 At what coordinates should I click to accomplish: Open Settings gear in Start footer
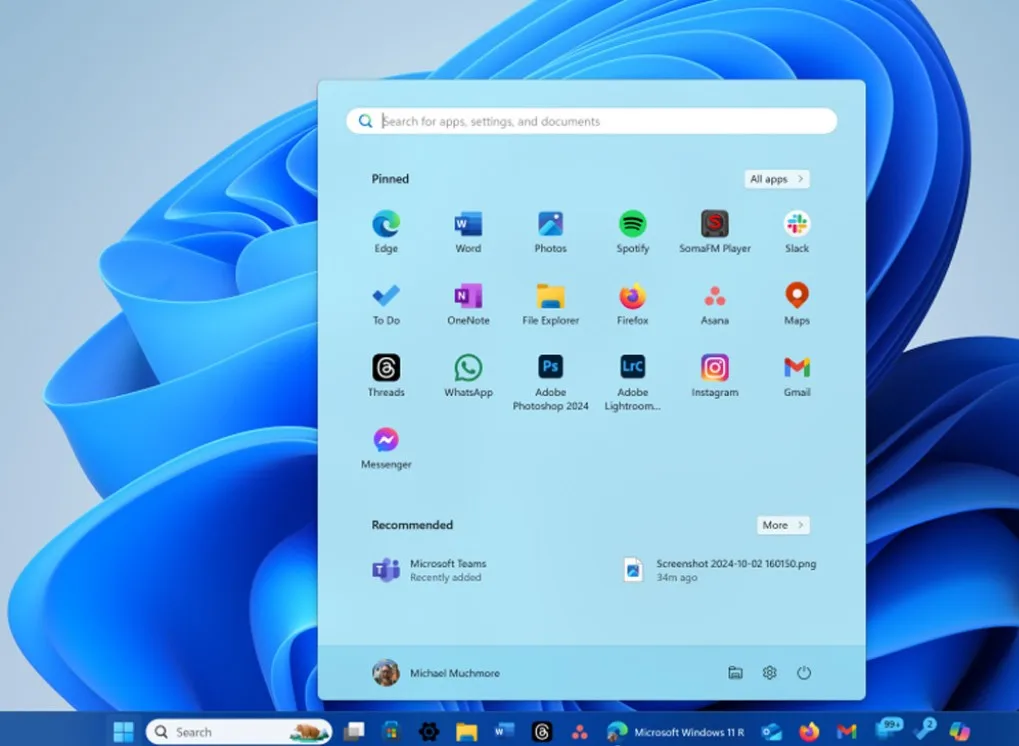(769, 673)
